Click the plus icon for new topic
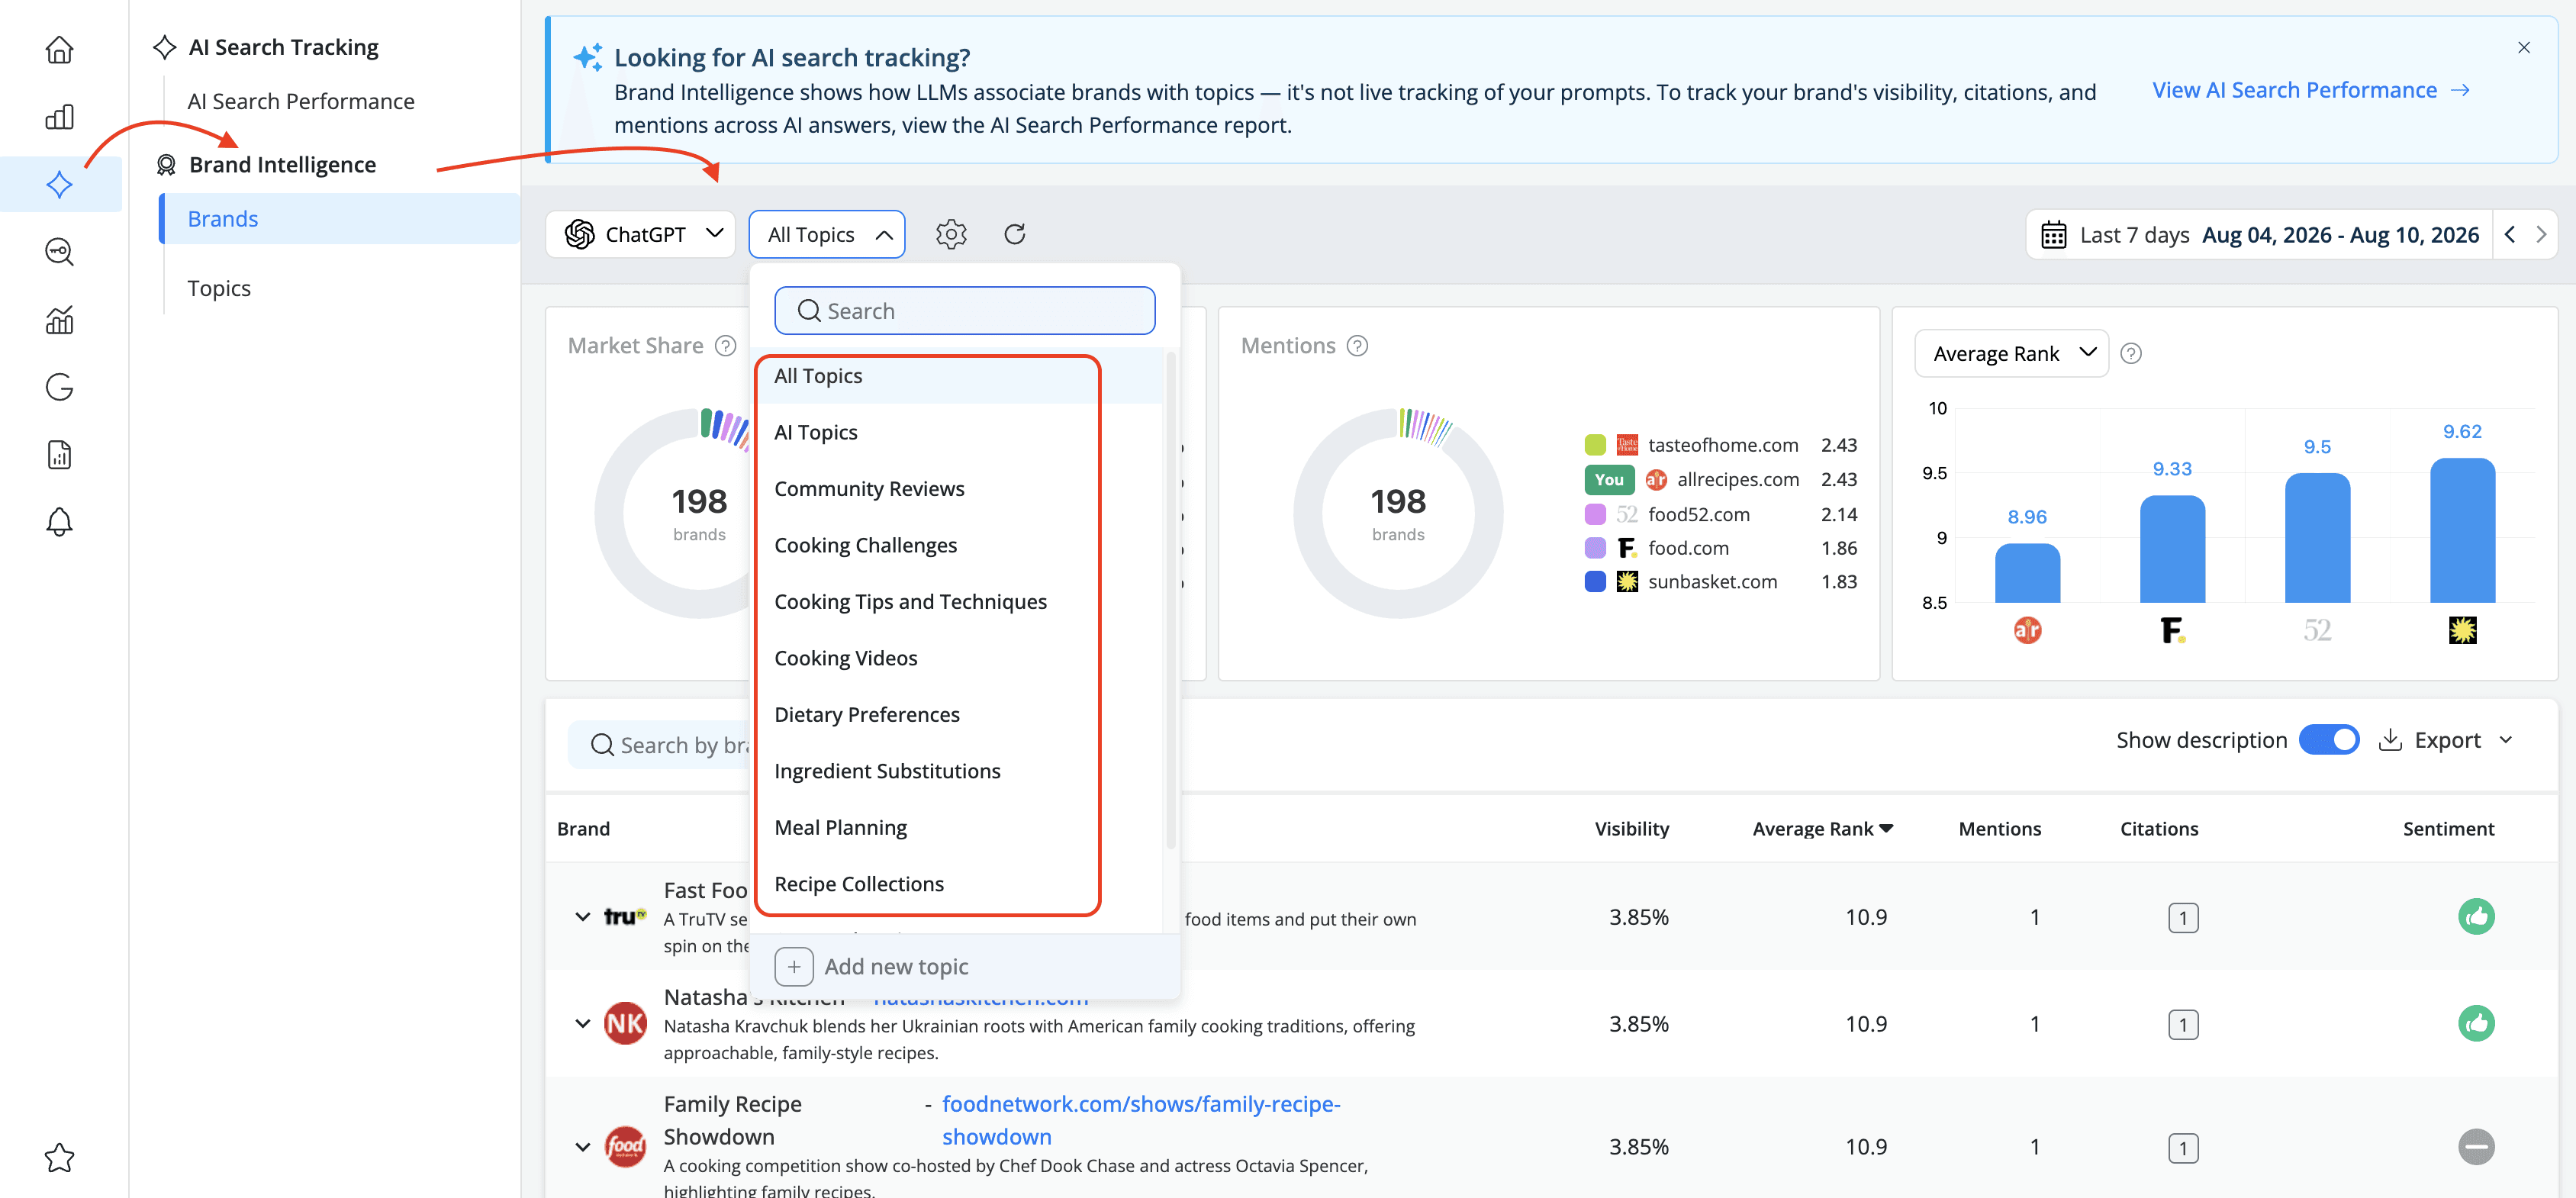Screen dimensions: 2576x1198 (793, 966)
